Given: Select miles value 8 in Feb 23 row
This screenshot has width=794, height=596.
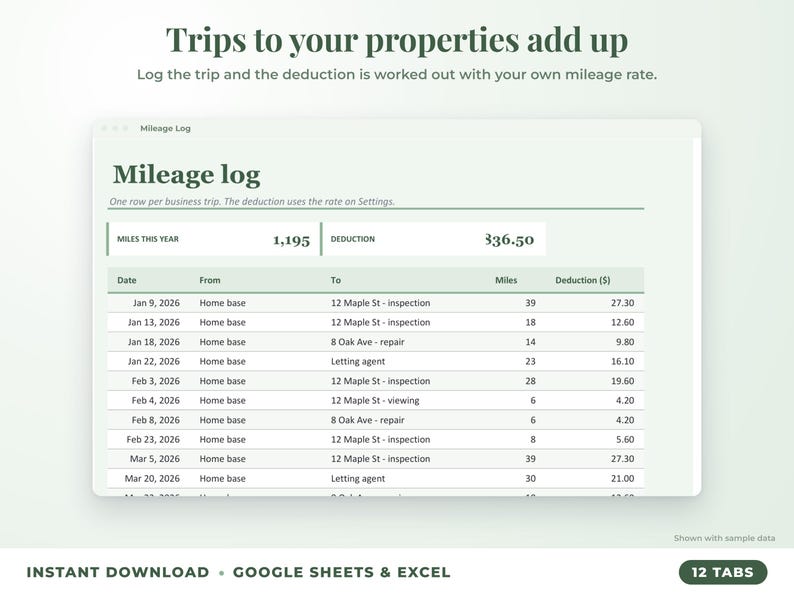Looking at the screenshot, I should pos(533,439).
